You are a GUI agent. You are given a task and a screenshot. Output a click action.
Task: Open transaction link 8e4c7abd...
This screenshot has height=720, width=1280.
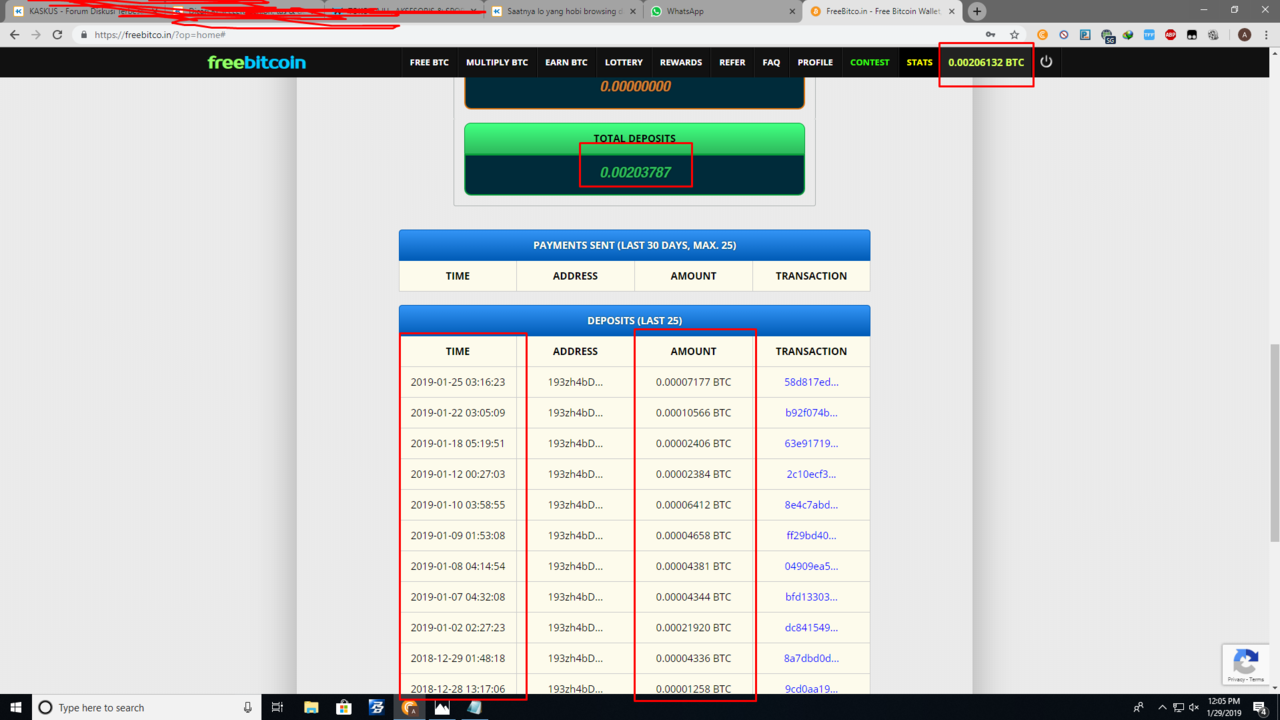pyautogui.click(x=811, y=505)
